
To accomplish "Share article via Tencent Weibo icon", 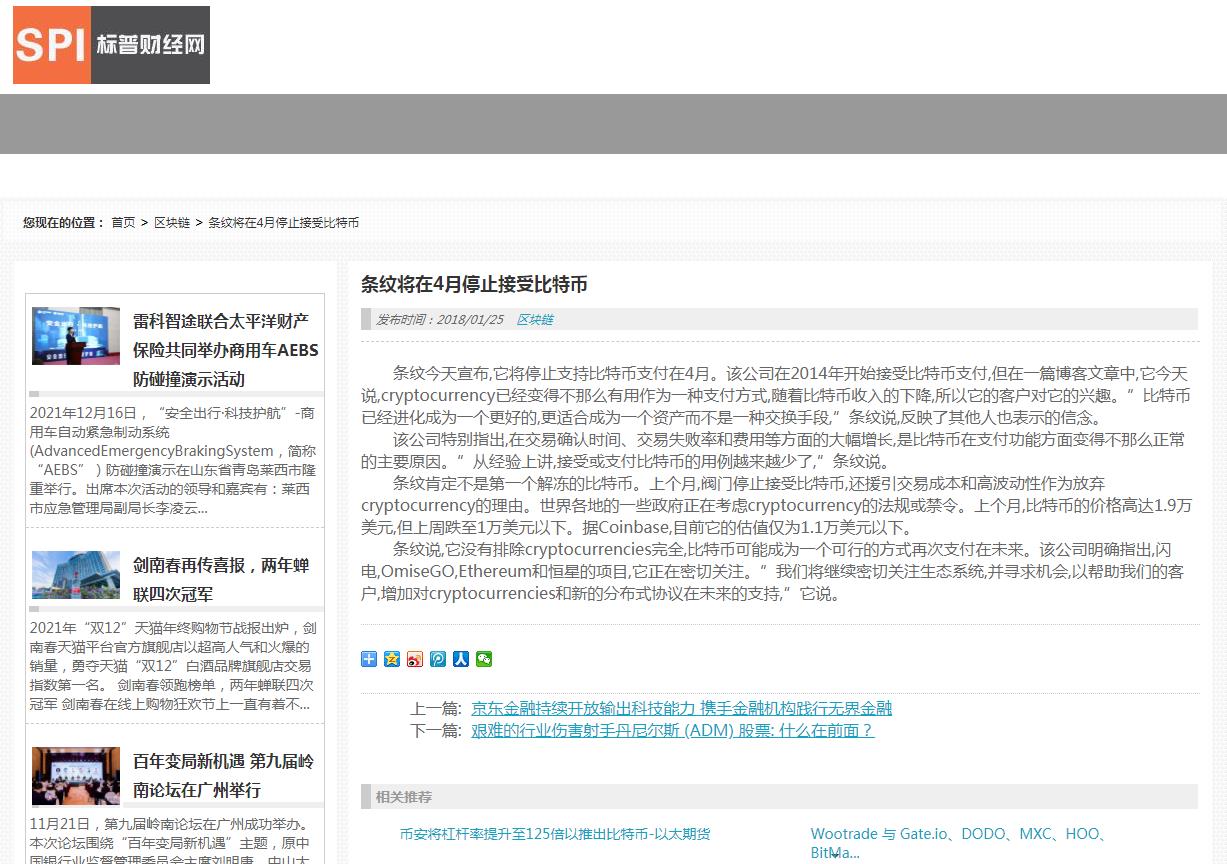I will [438, 659].
